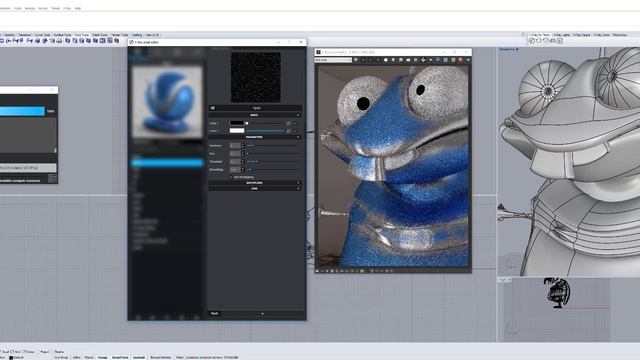Click the folder icon in frame buffer toolbar

(x=408, y=60)
